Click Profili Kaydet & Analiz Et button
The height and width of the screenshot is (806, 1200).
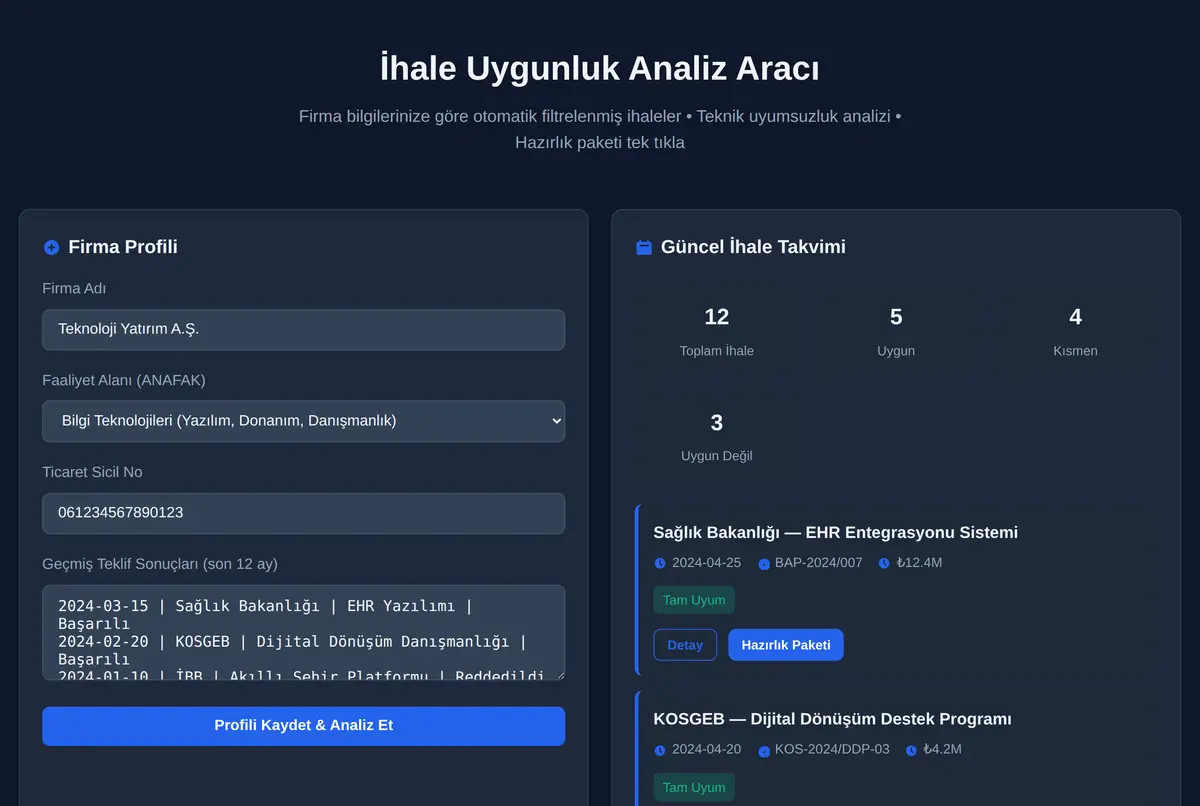point(303,726)
